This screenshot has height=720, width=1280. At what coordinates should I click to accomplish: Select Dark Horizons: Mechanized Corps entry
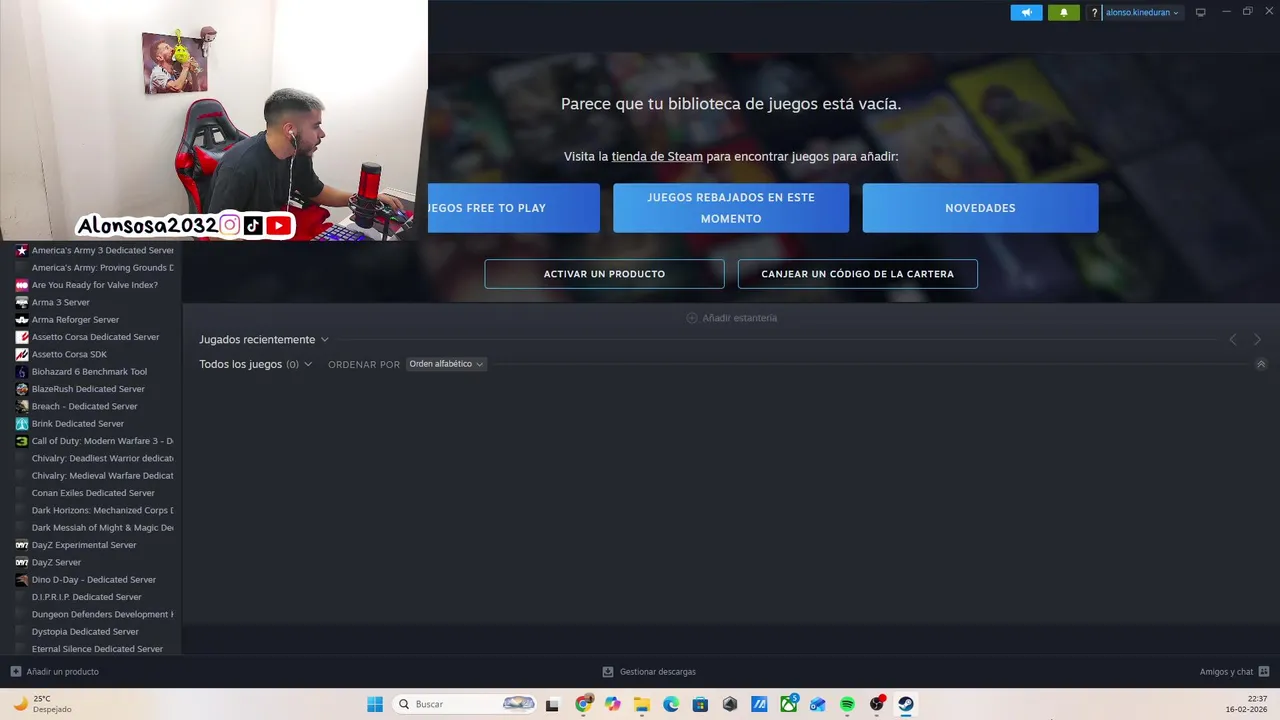pyautogui.click(x=94, y=510)
